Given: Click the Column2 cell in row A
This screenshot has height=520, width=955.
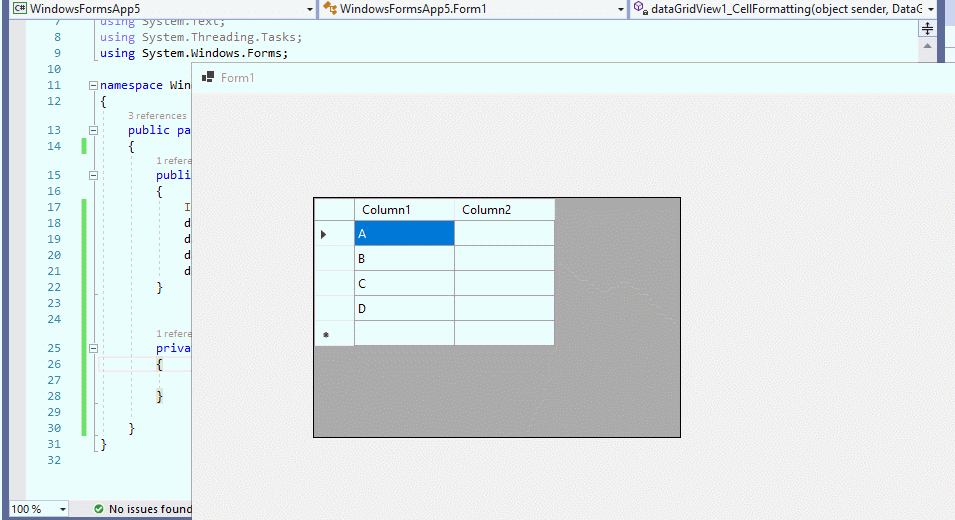Looking at the screenshot, I should (504, 233).
